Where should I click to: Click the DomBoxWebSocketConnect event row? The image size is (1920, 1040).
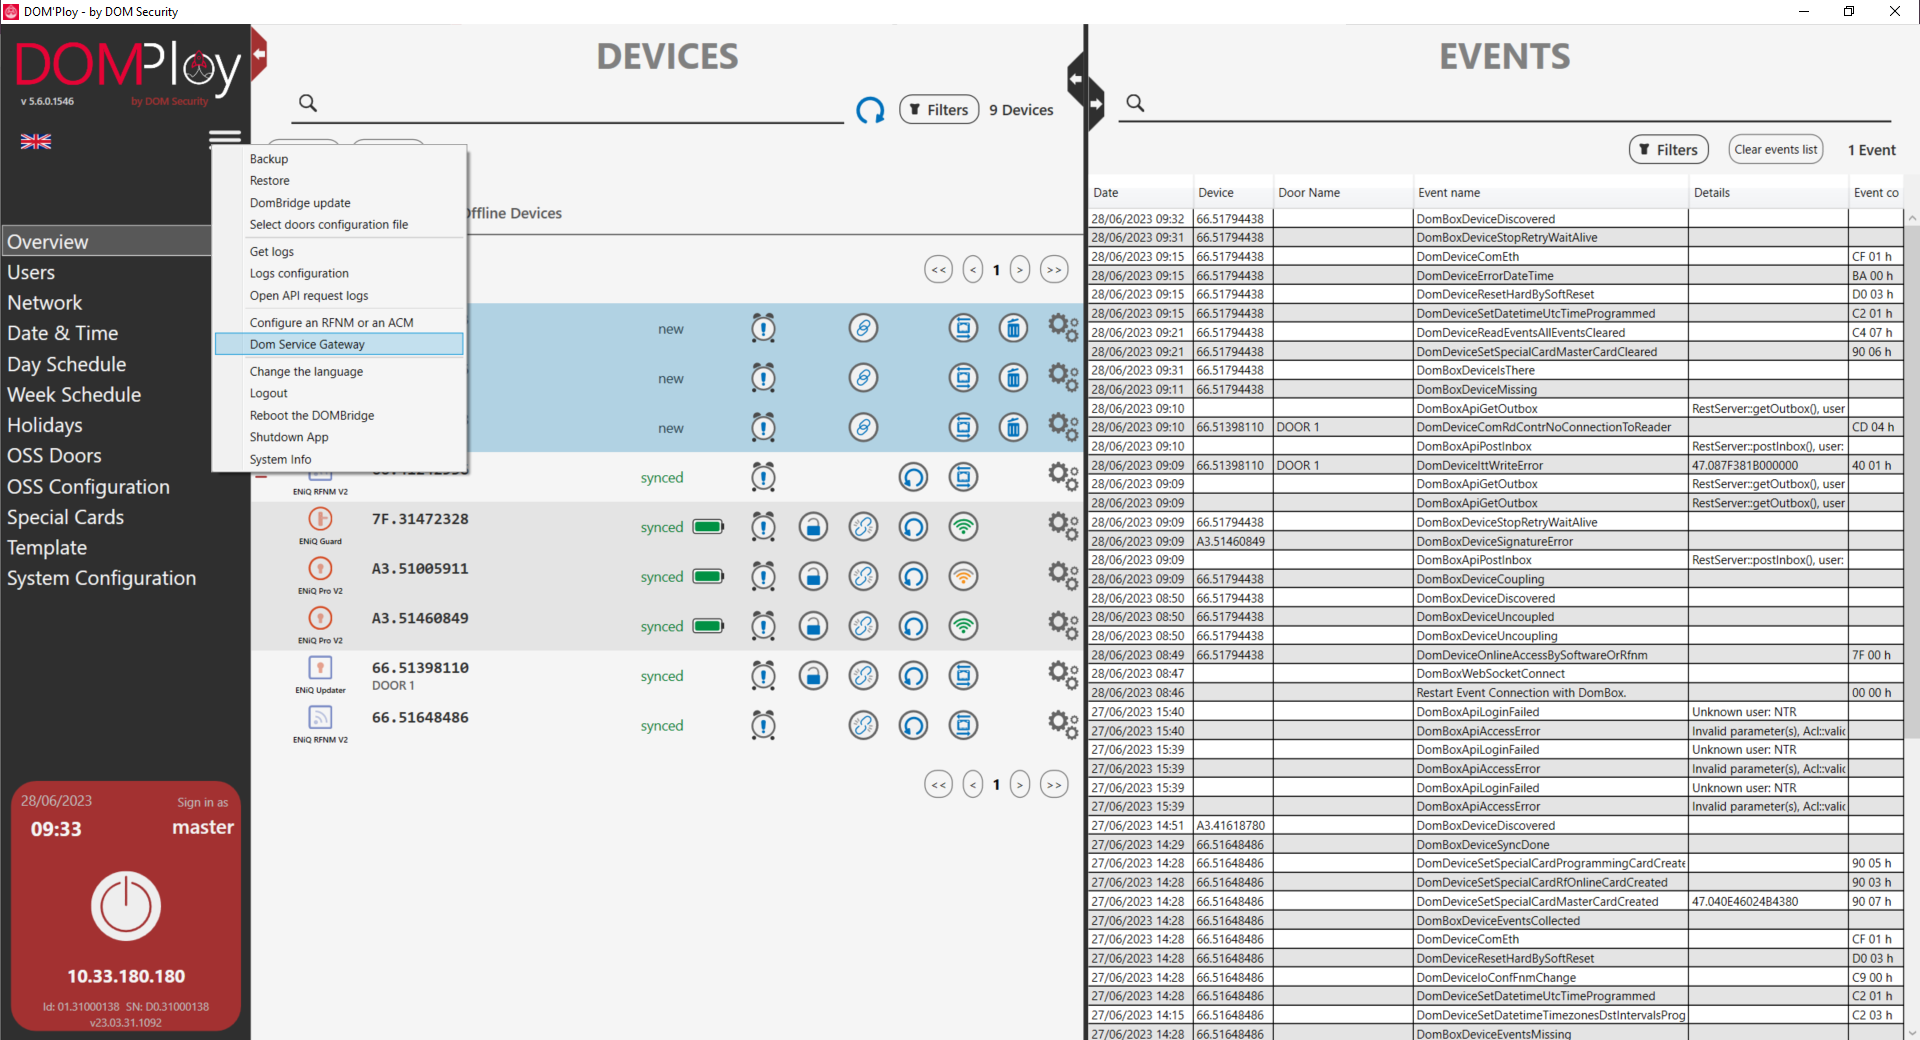click(x=1498, y=674)
